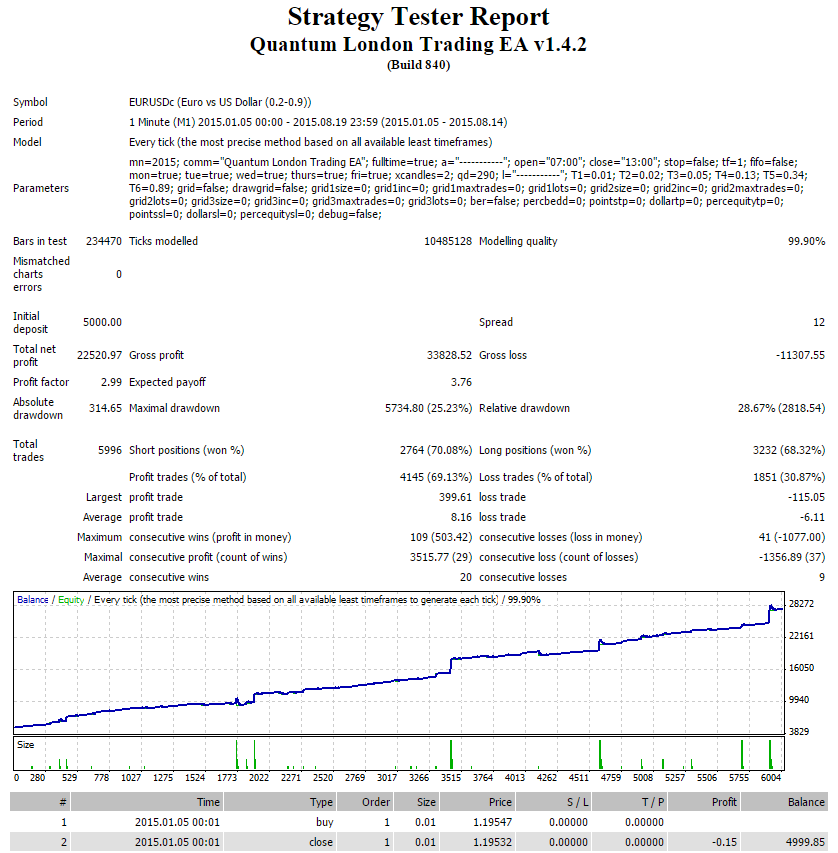
Task: Click the Long positions value 3232 (68.32%)
Action: pyautogui.click(x=788, y=450)
